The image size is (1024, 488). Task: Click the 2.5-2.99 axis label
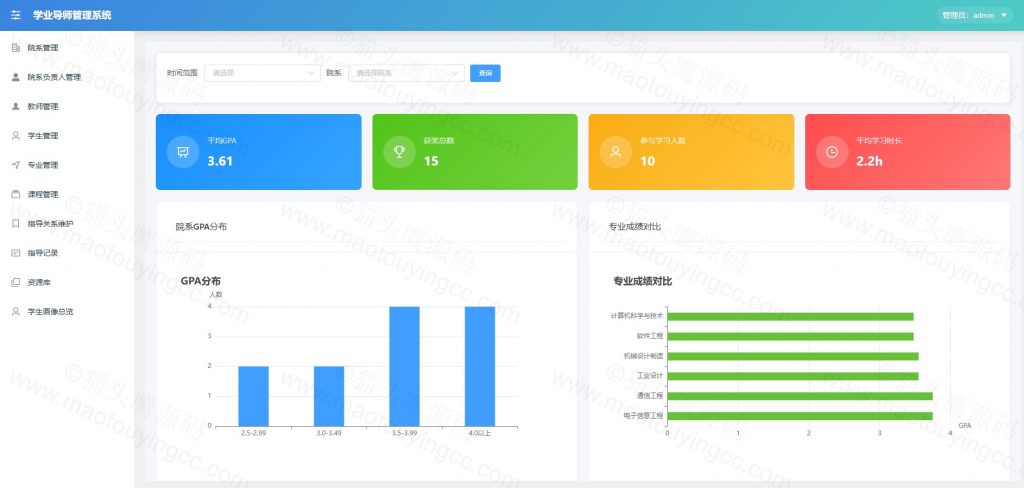click(x=253, y=434)
